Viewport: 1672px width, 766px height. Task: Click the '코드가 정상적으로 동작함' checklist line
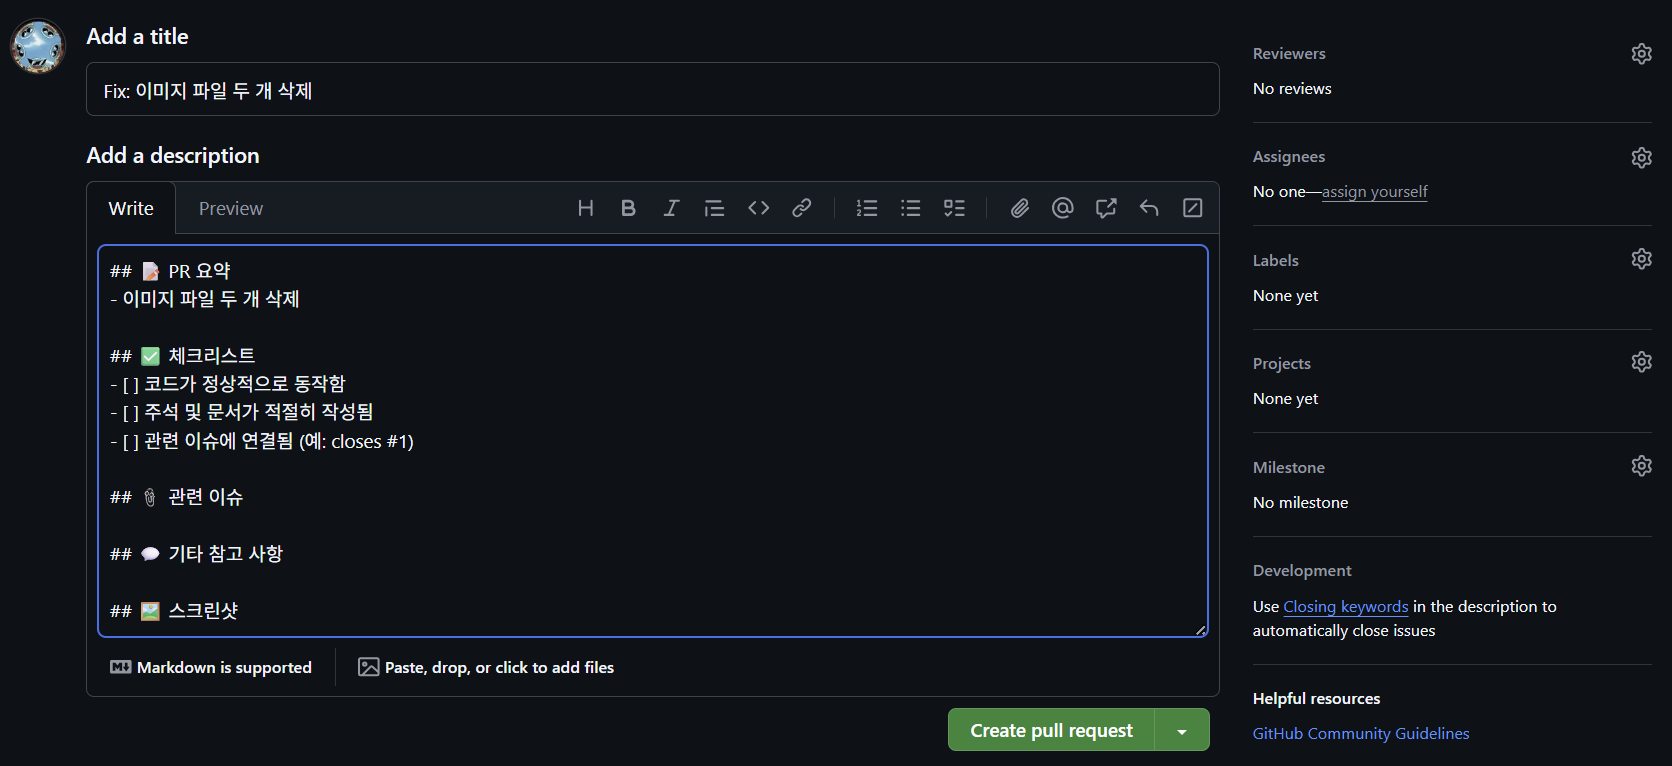228,384
